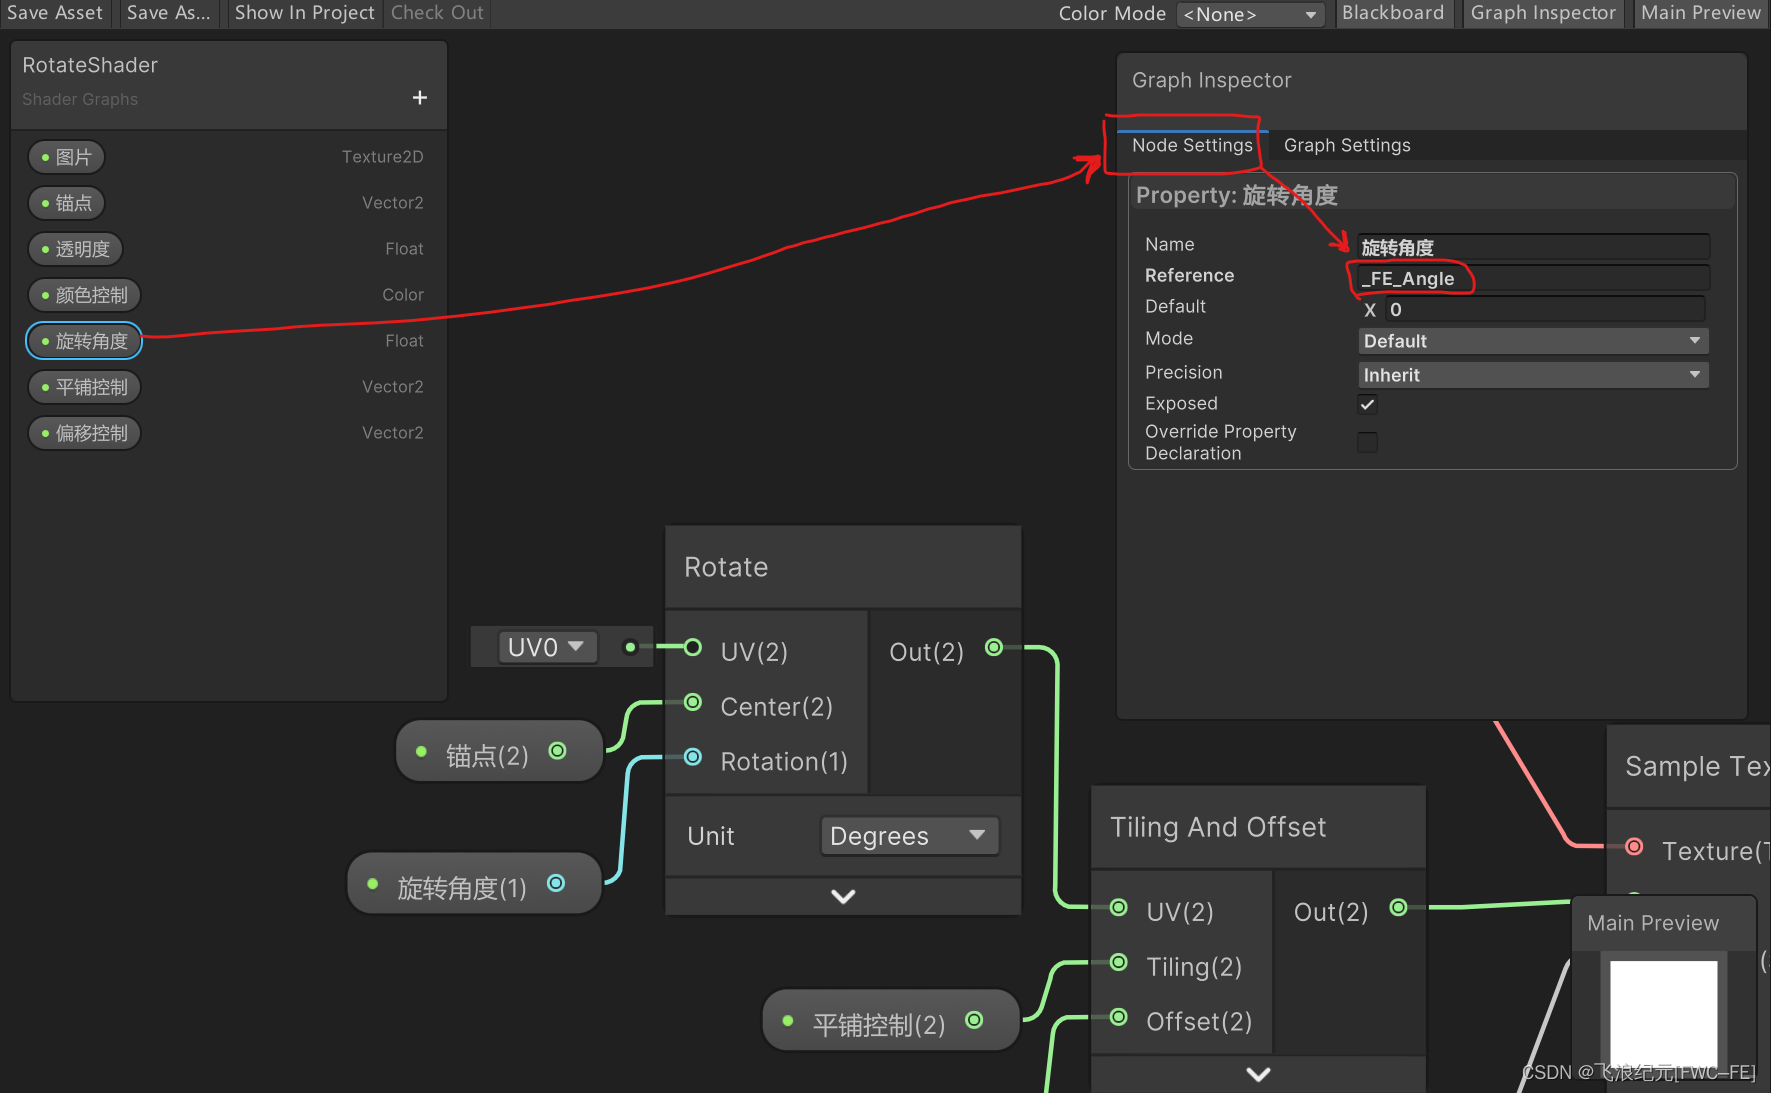Select the 透明度 Float property pill

click(x=75, y=249)
